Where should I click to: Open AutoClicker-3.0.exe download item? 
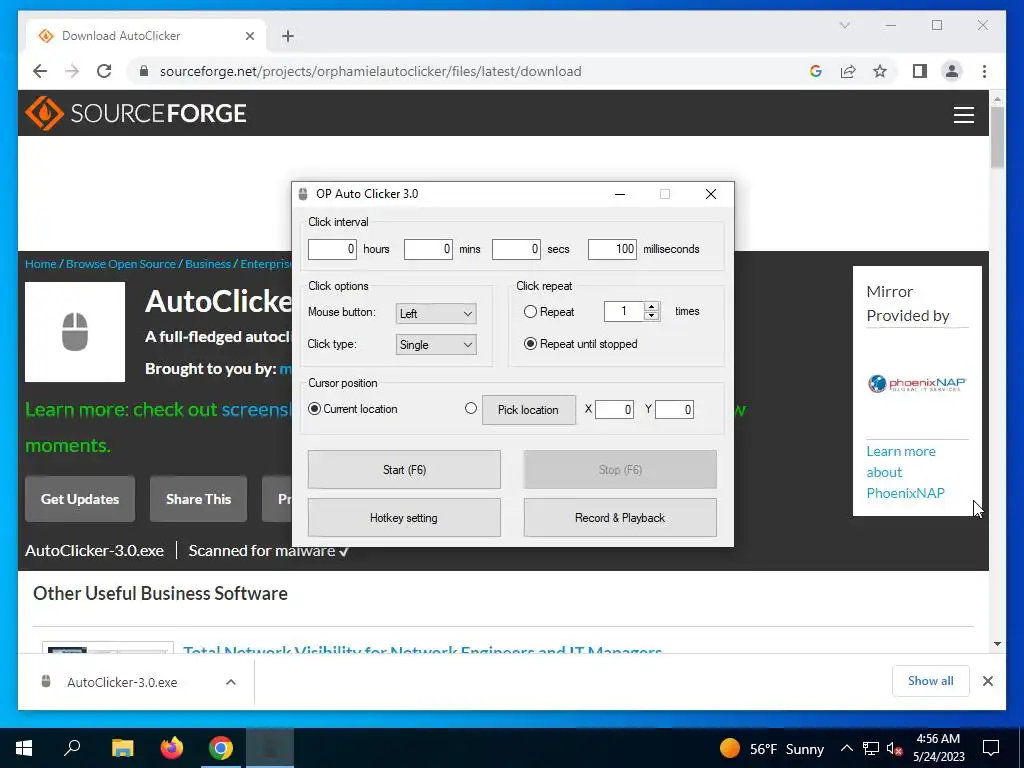(121, 682)
